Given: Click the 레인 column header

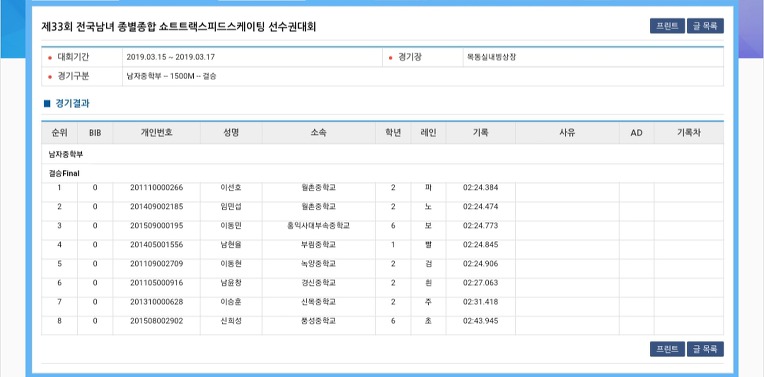Looking at the screenshot, I should [x=428, y=132].
